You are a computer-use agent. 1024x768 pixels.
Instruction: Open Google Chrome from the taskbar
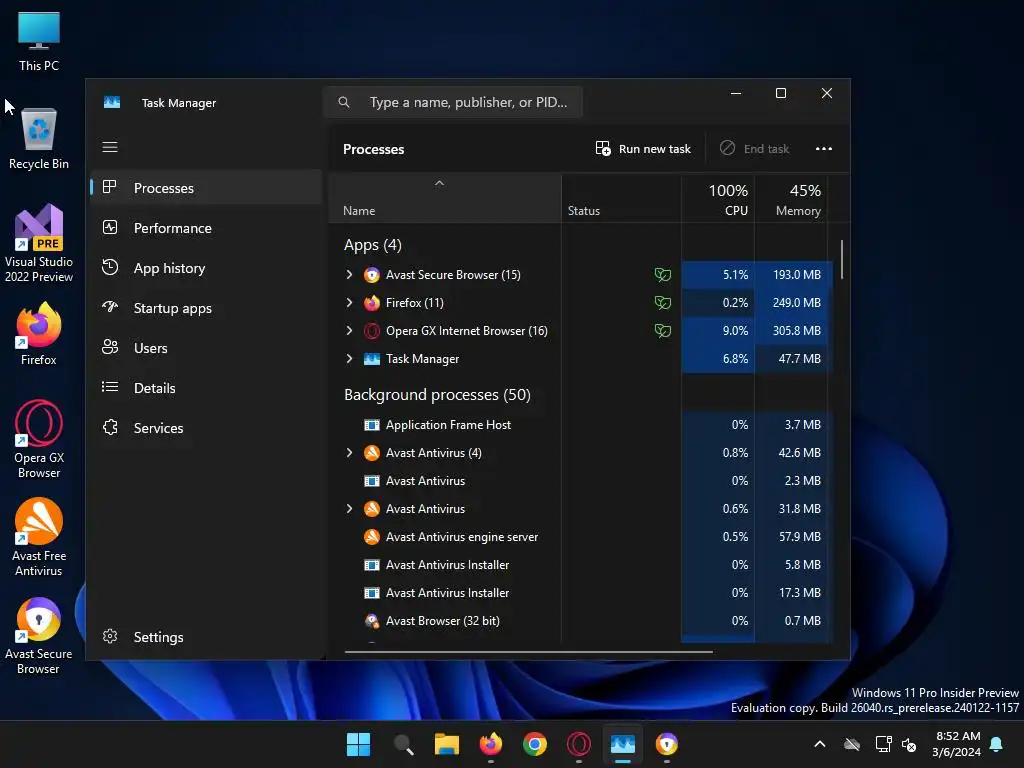pyautogui.click(x=534, y=744)
